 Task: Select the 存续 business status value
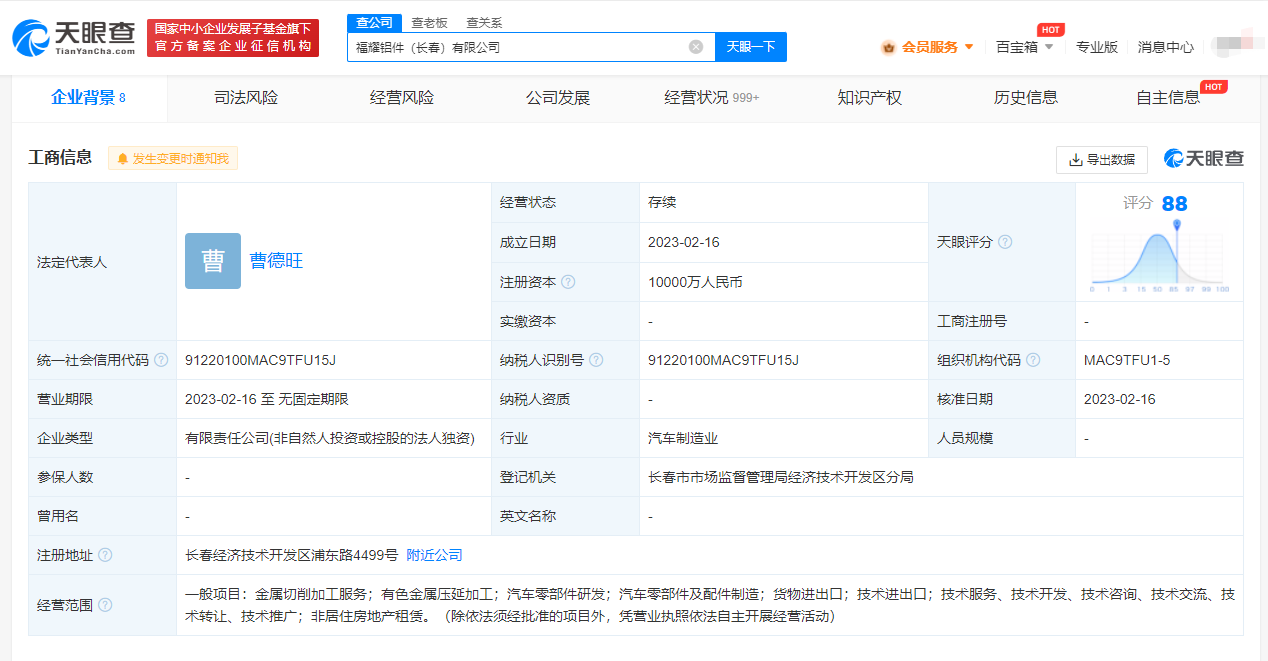[662, 202]
